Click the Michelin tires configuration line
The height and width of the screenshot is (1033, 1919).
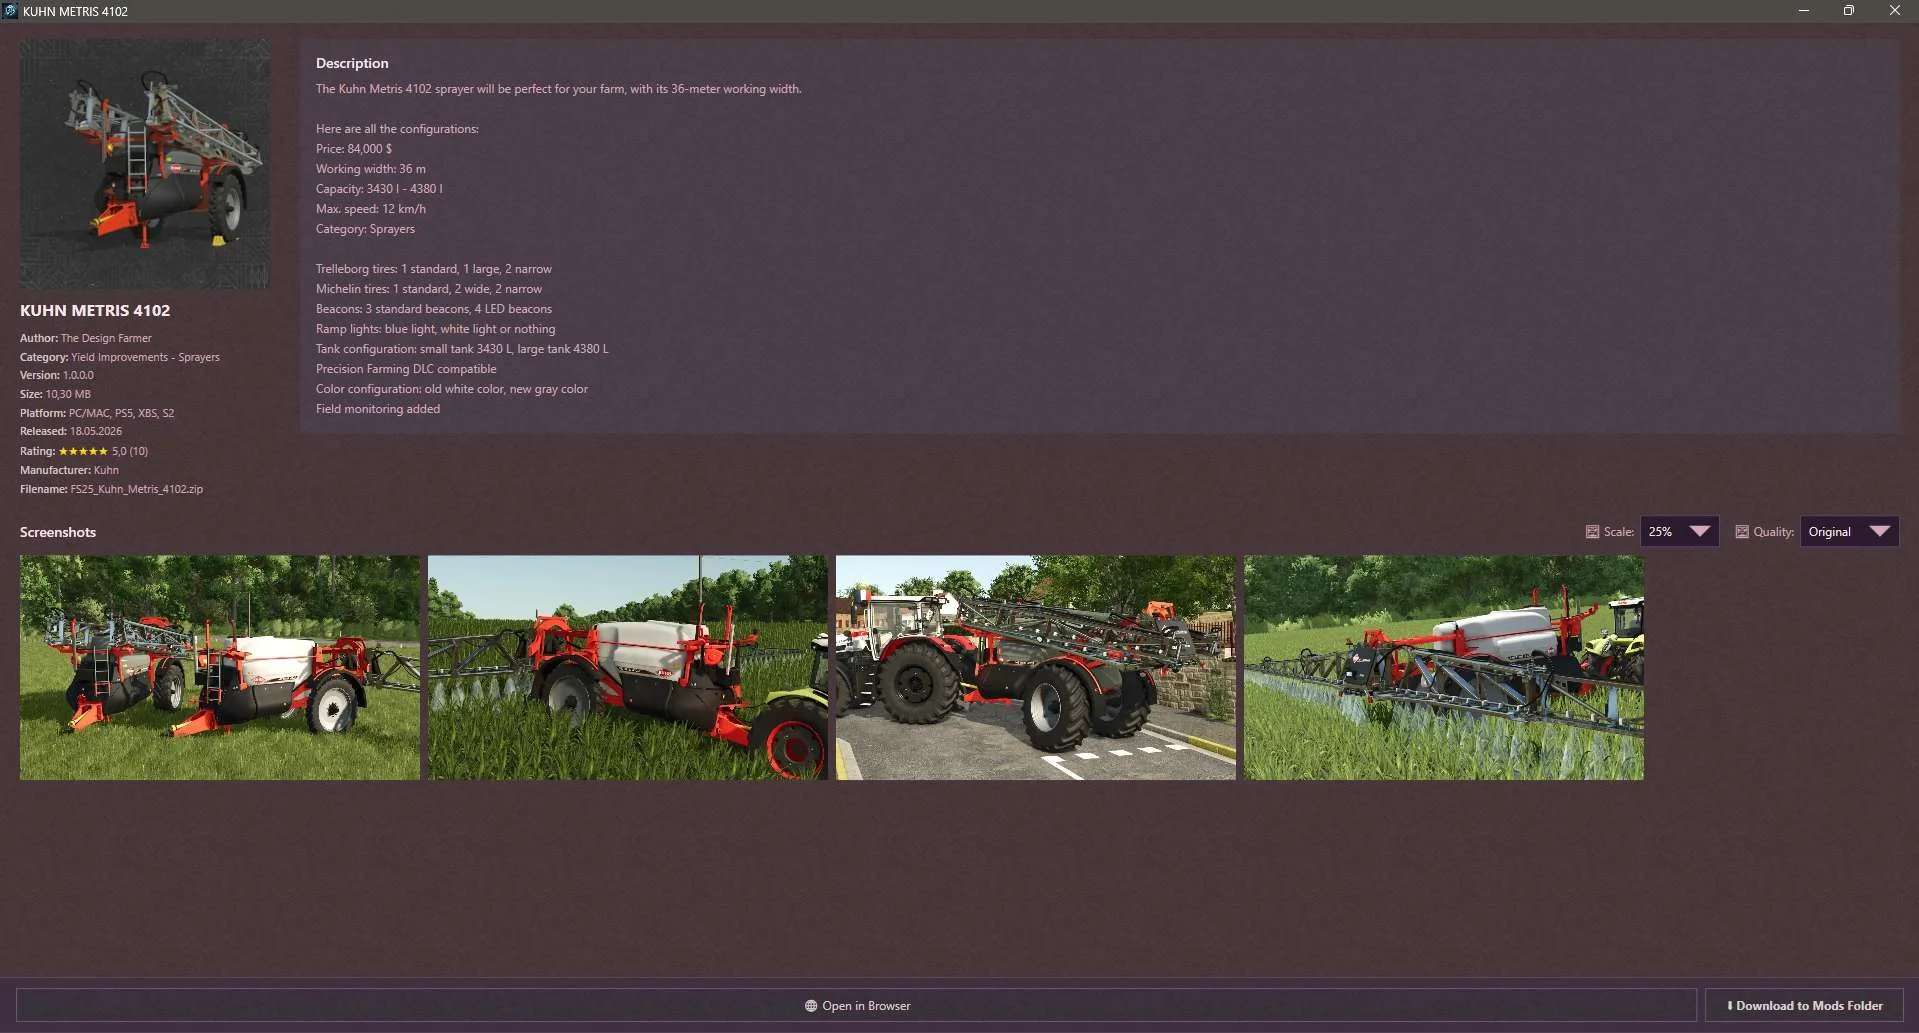tap(429, 289)
